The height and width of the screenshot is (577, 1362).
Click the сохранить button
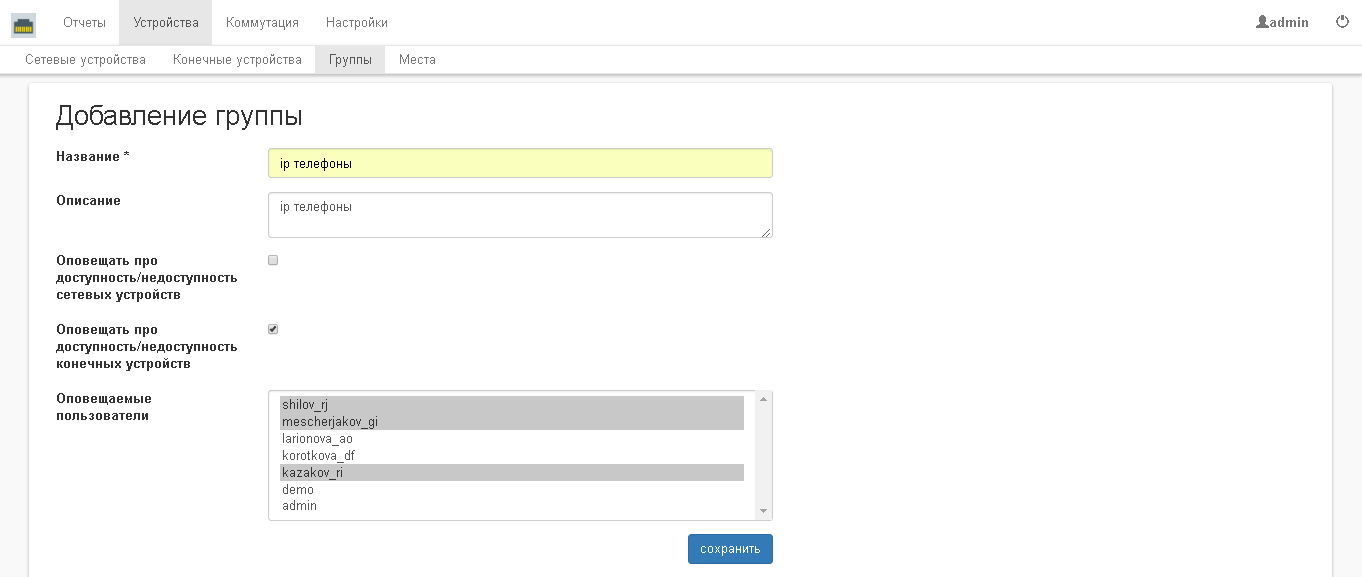coord(730,549)
